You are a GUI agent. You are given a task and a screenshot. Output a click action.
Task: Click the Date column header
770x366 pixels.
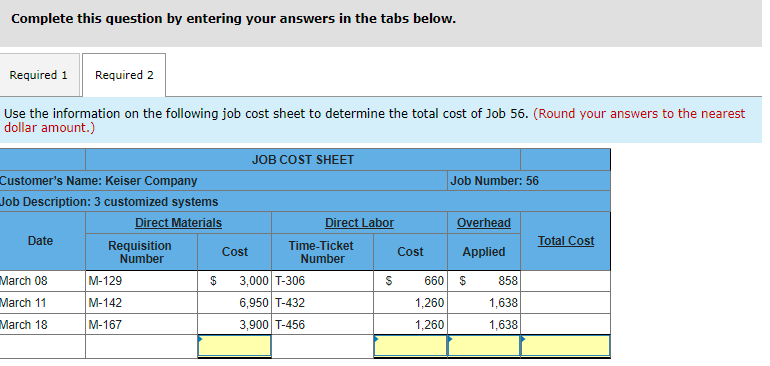coord(42,241)
